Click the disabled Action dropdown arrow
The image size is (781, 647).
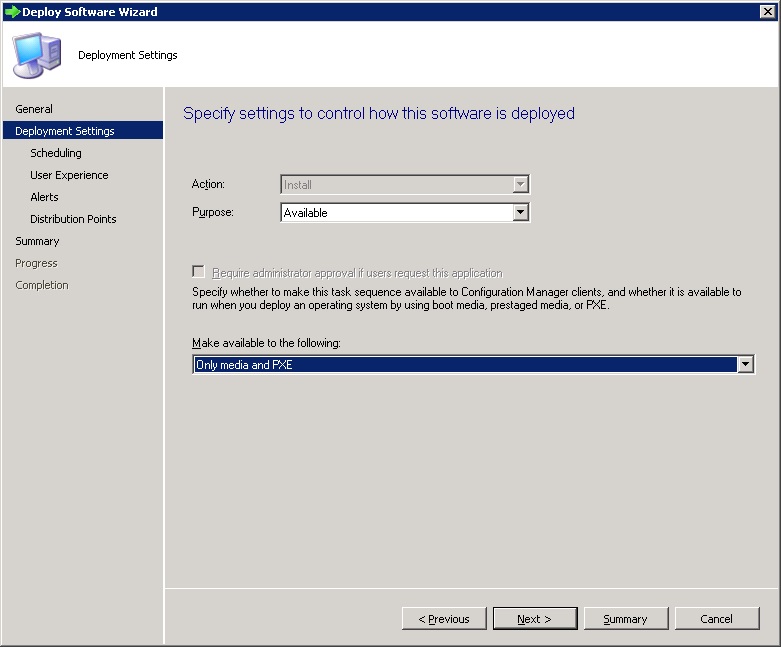tap(519, 184)
